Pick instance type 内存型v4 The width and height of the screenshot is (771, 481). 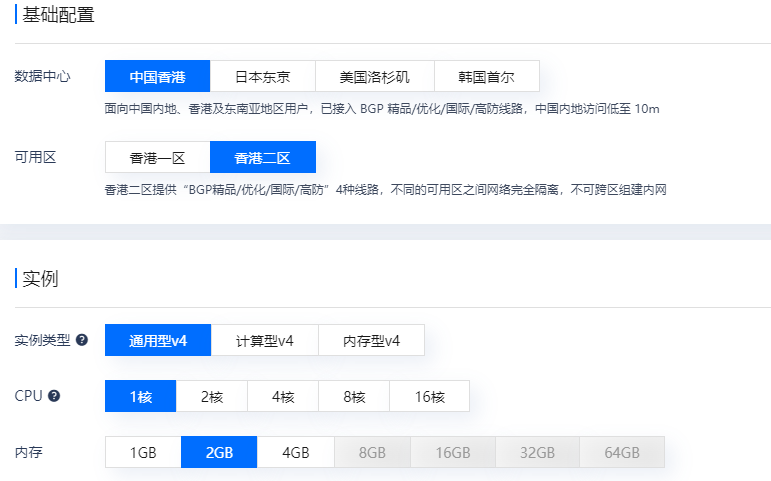(371, 340)
